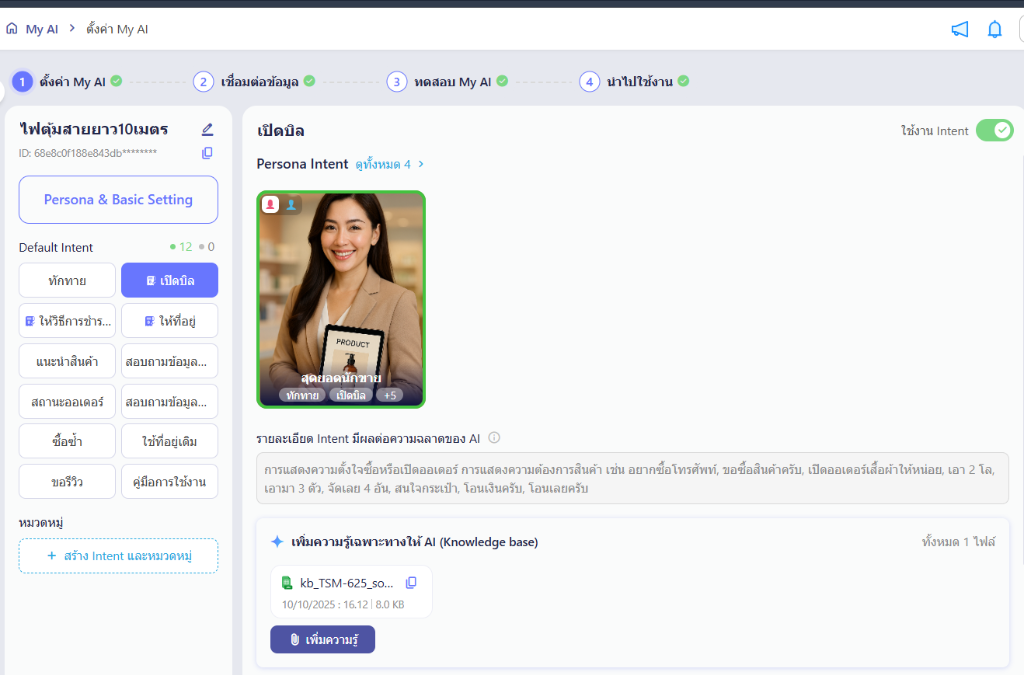Screen dimensions: 1024x675
Task: Disable the ใช้งาน Intent toggle
Action: coord(995,130)
